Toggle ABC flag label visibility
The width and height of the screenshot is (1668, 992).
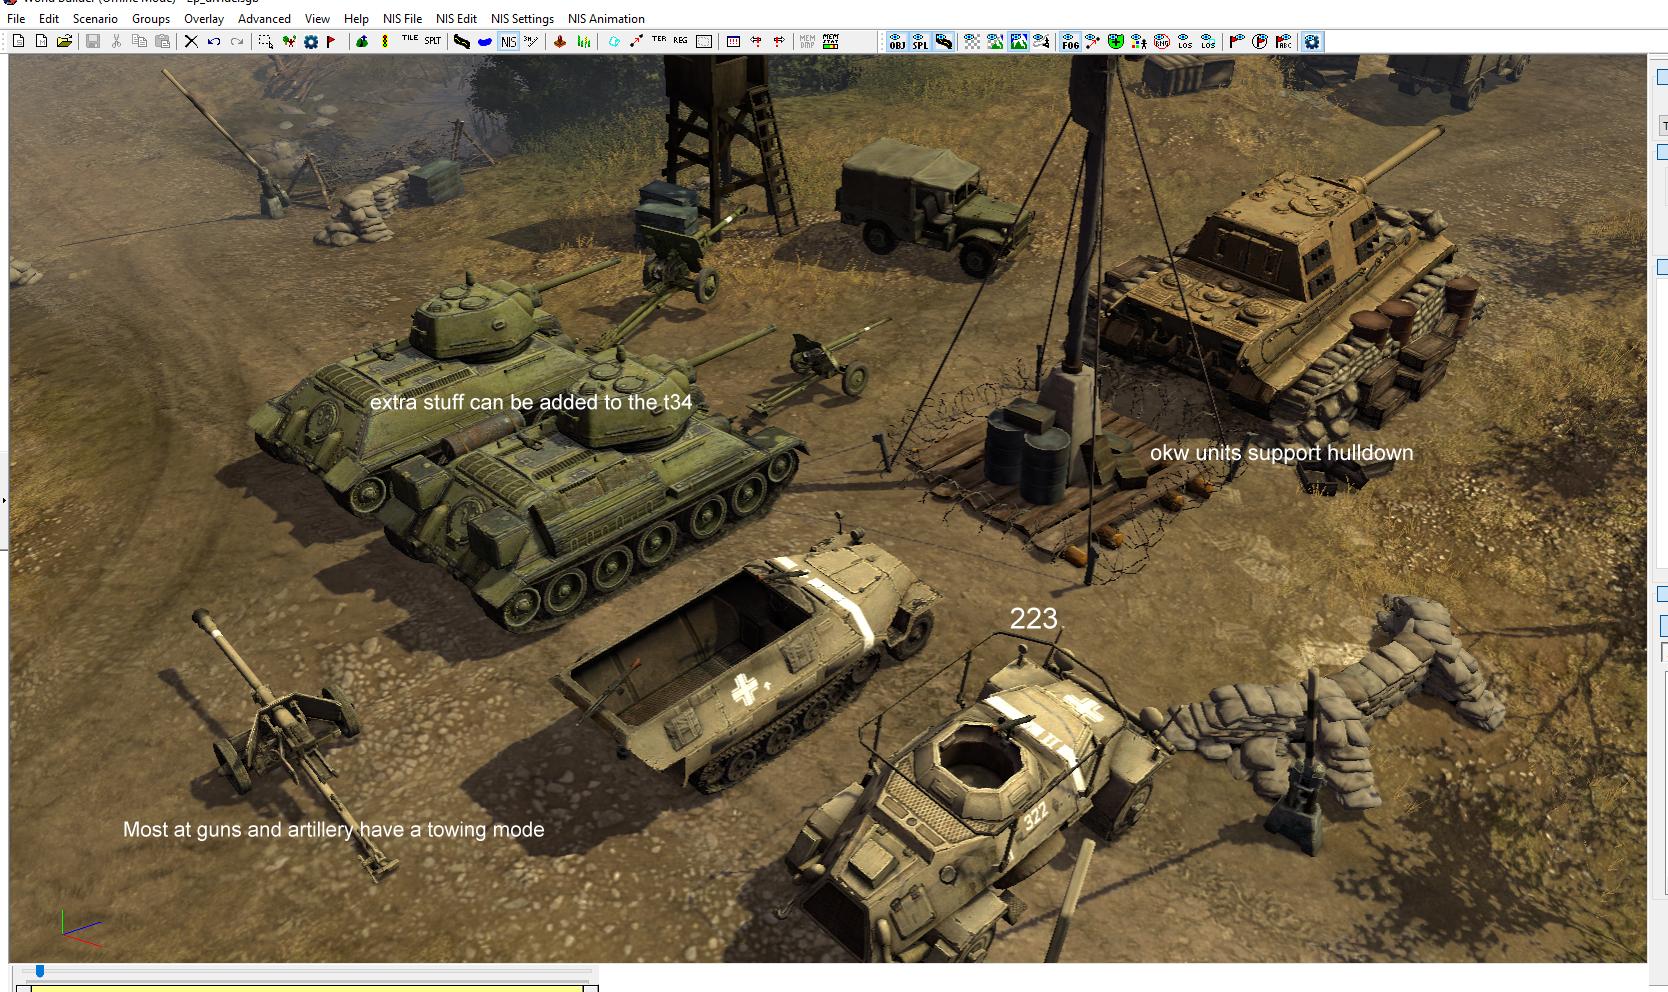[x=1283, y=41]
